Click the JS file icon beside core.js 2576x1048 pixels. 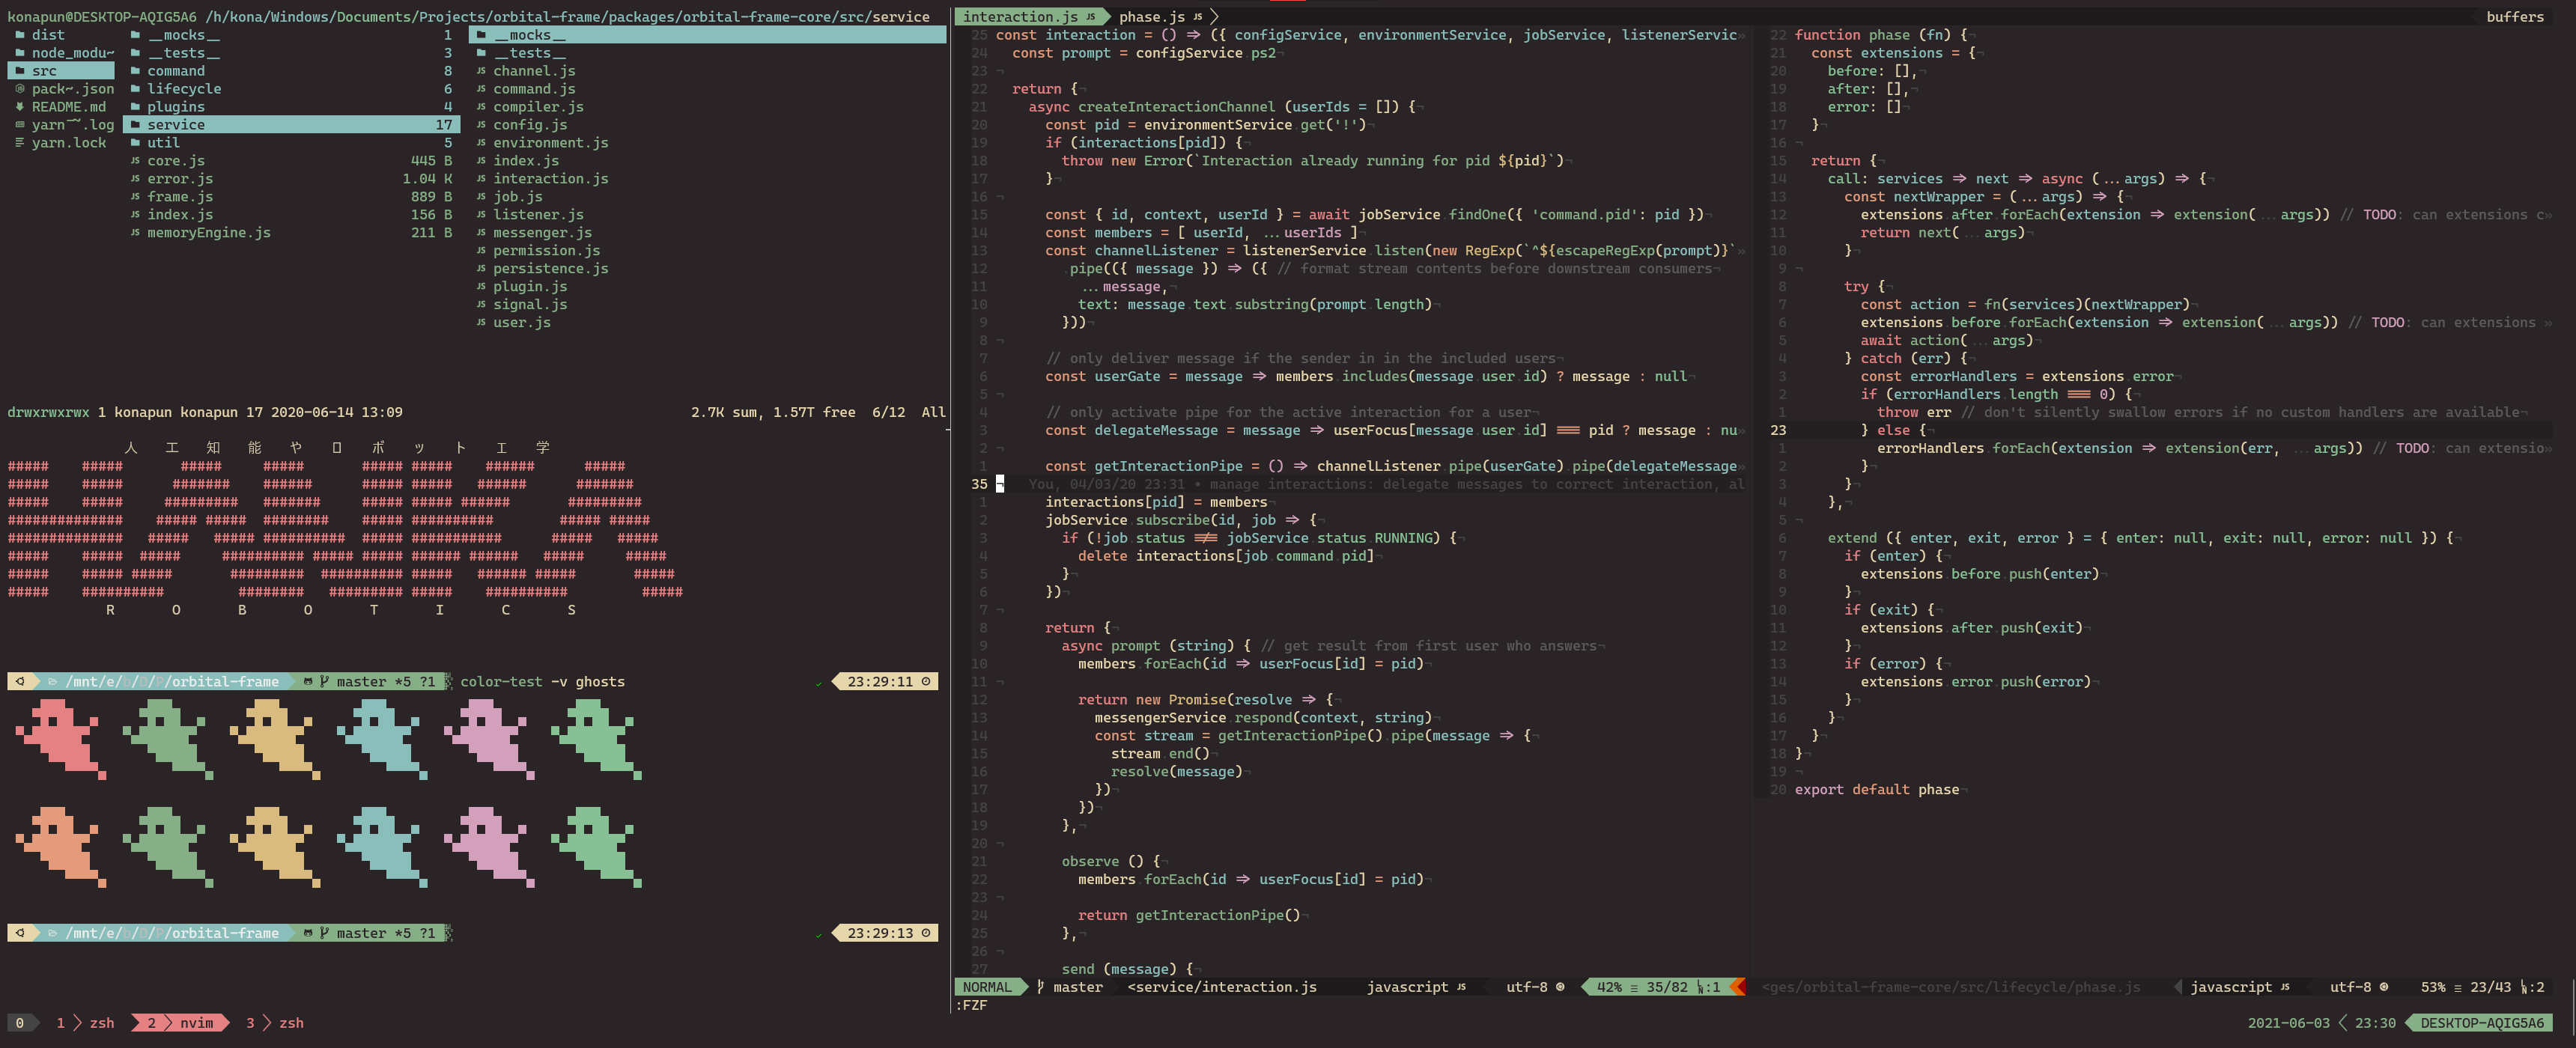(135, 161)
